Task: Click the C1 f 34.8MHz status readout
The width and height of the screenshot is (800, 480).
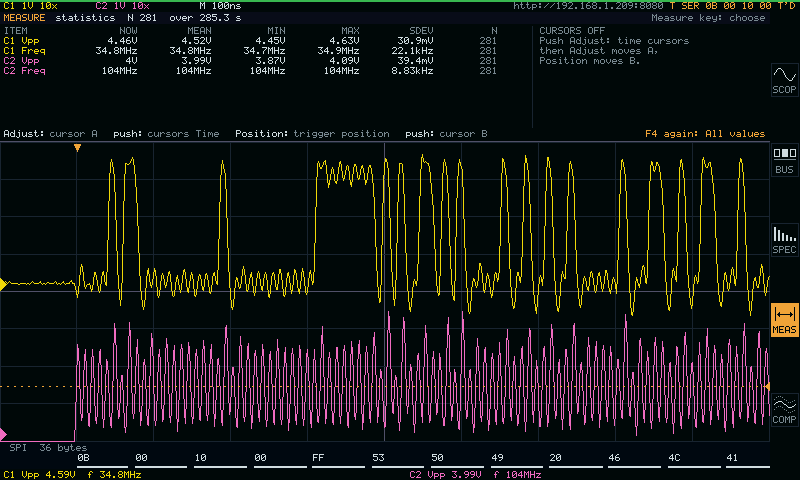Action: coord(114,474)
